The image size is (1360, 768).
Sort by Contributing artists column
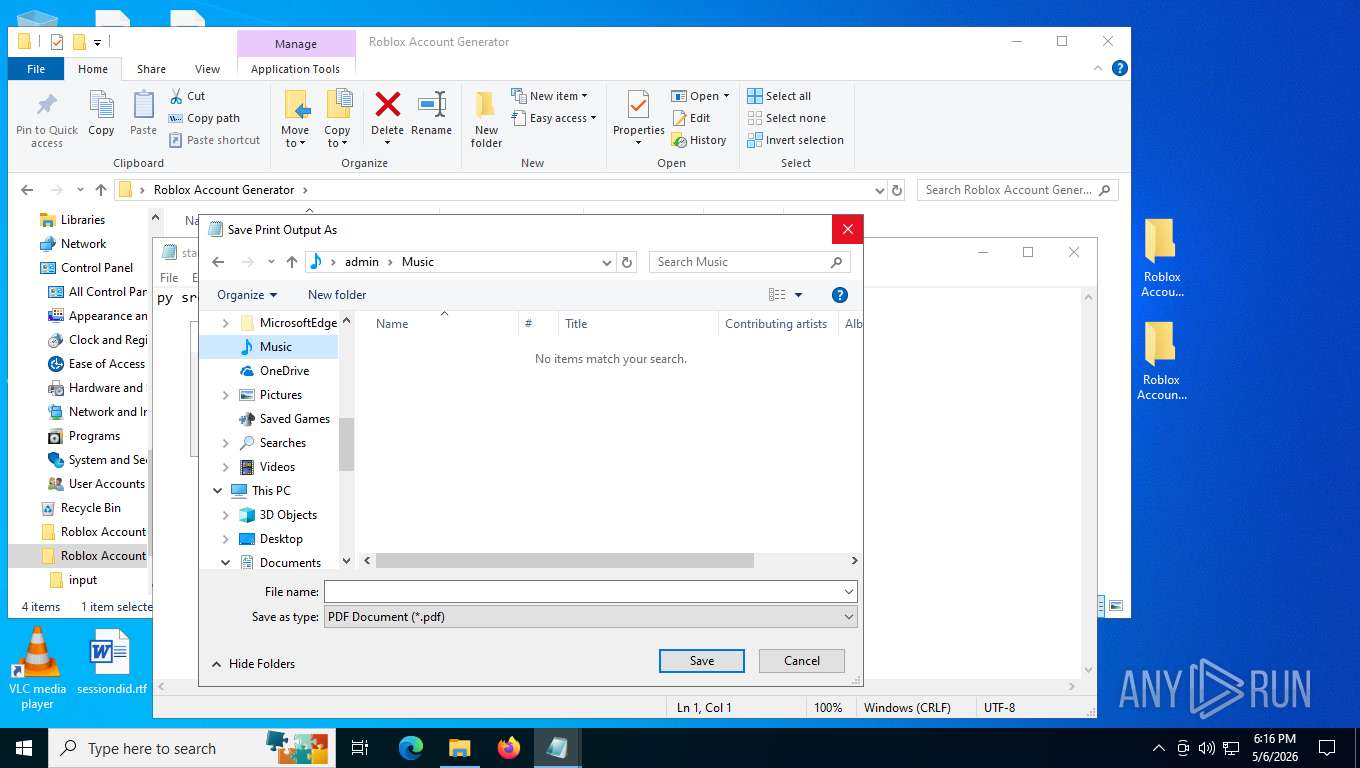[x=777, y=324]
